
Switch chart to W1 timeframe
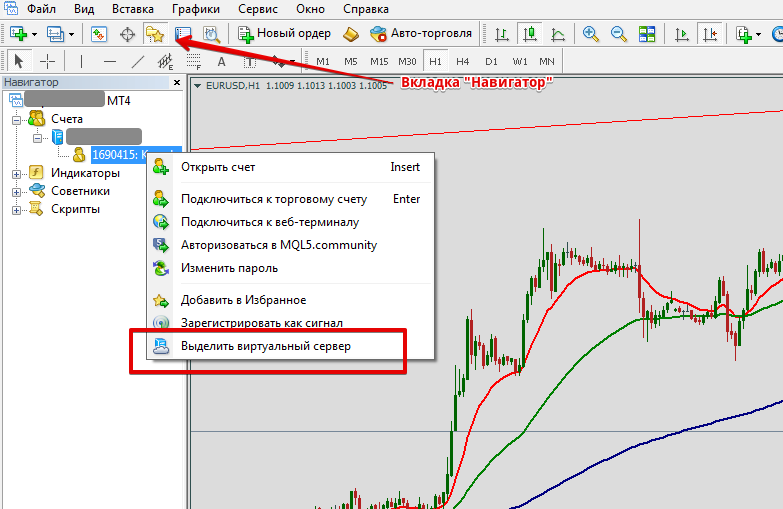point(520,61)
